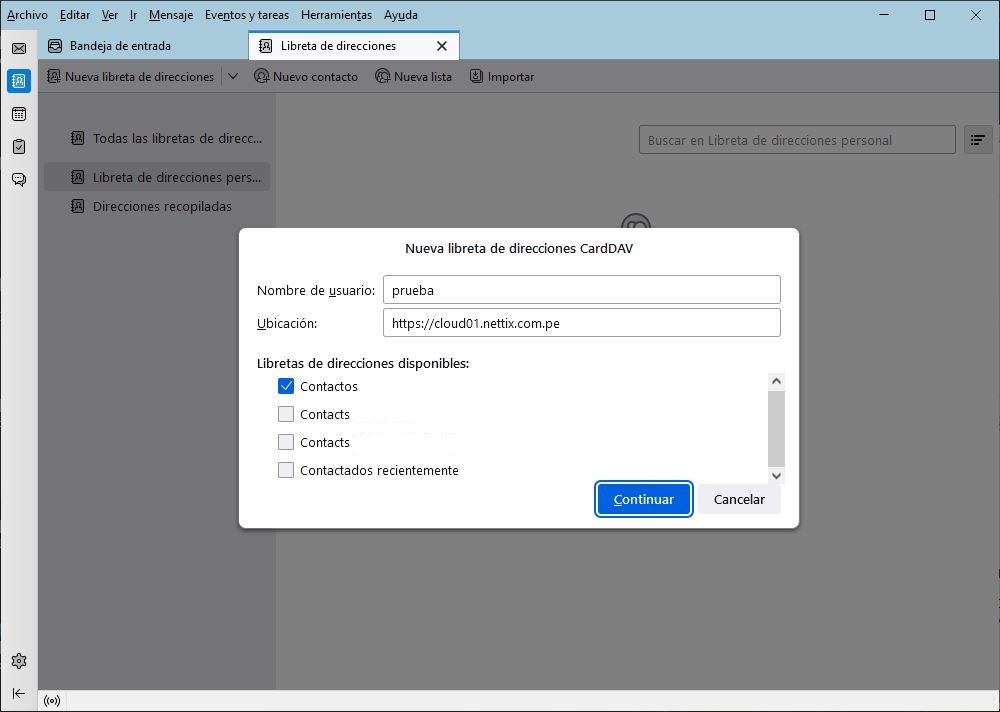The image size is (1000, 712).
Task: Switch to the Bandeja de entrada tab
Action: [x=120, y=46]
